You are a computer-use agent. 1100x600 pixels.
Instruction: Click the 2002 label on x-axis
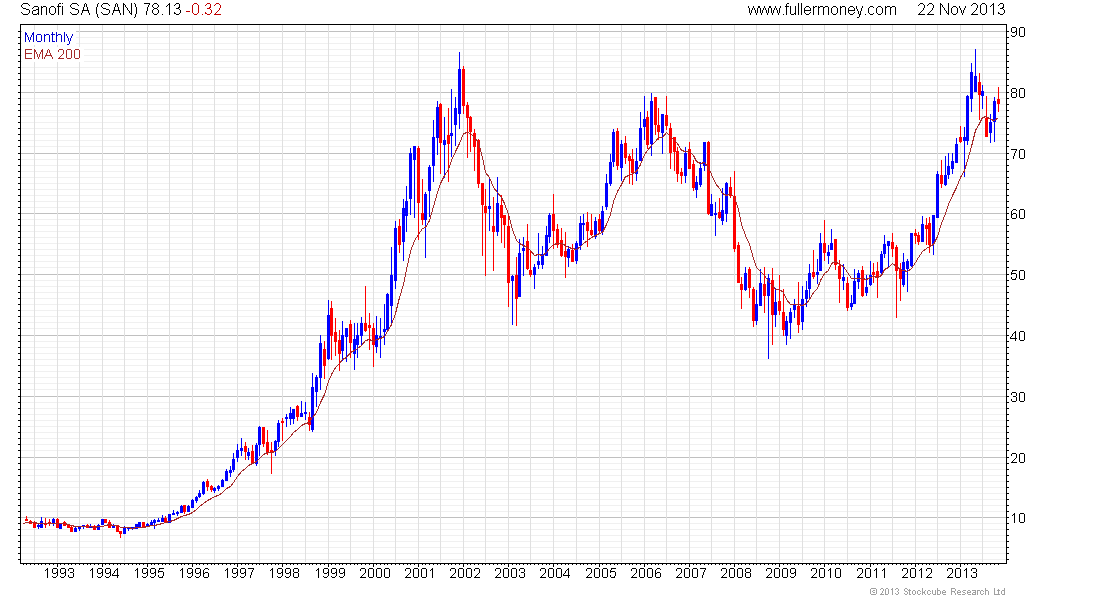pyautogui.click(x=464, y=573)
